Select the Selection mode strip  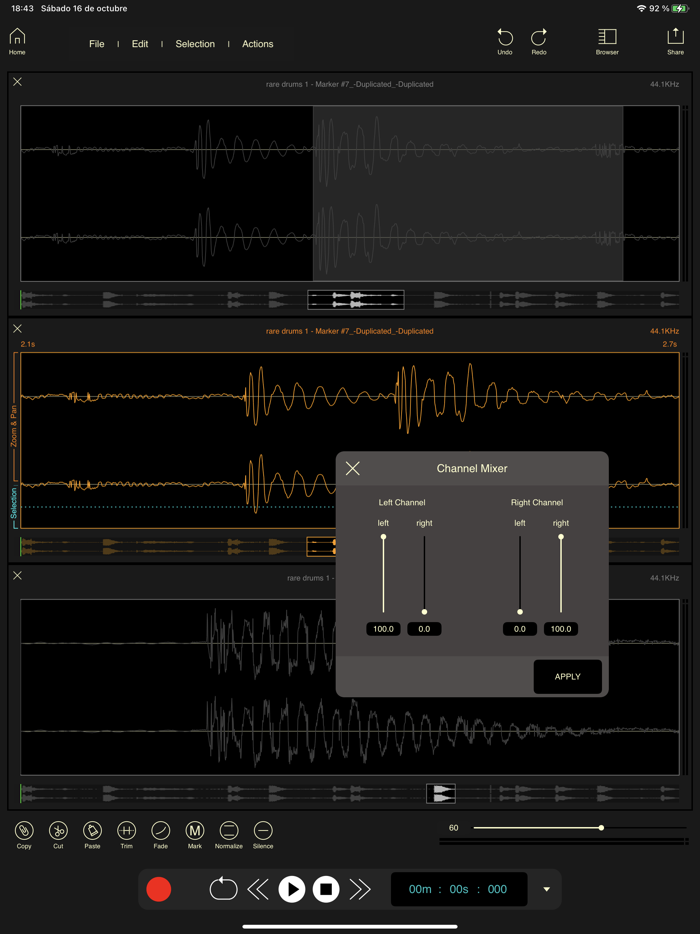tap(14, 508)
